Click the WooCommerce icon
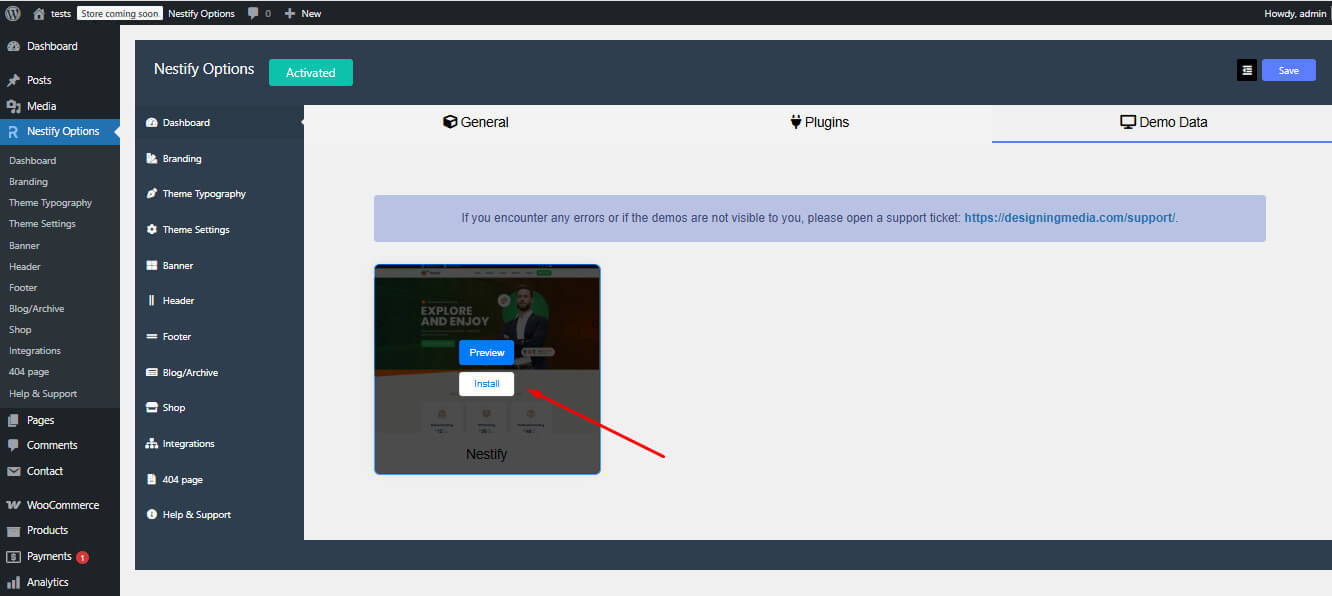The height and width of the screenshot is (596, 1332). pos(13,505)
